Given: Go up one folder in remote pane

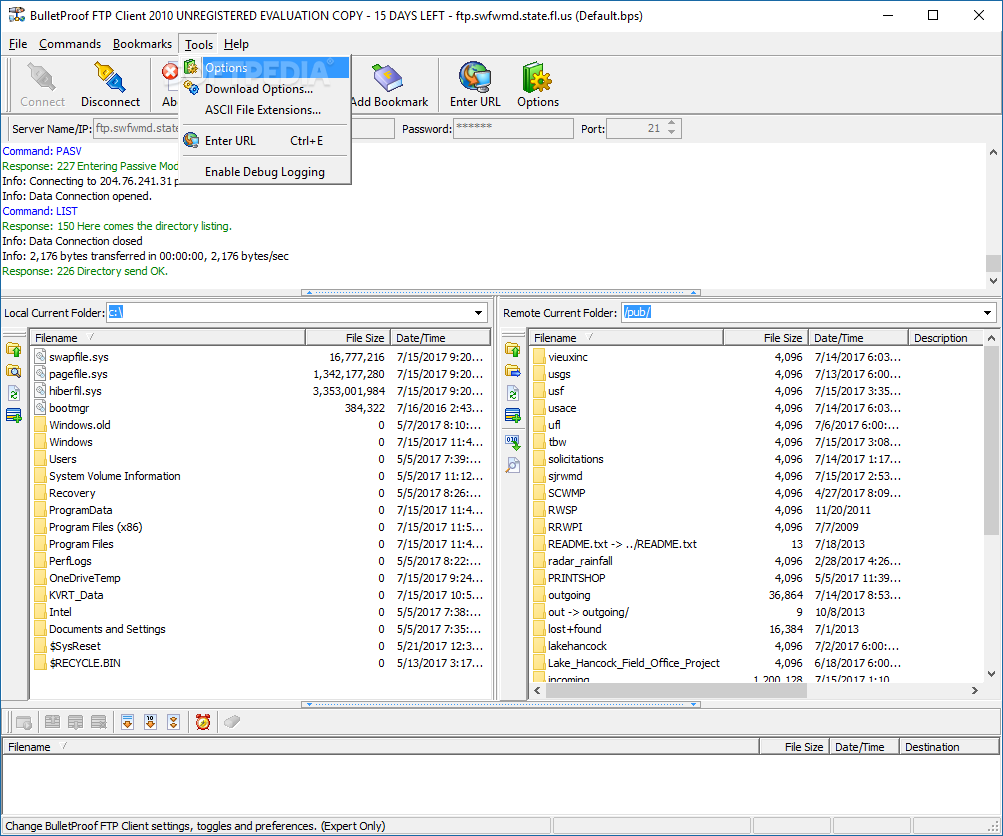Looking at the screenshot, I should (512, 350).
